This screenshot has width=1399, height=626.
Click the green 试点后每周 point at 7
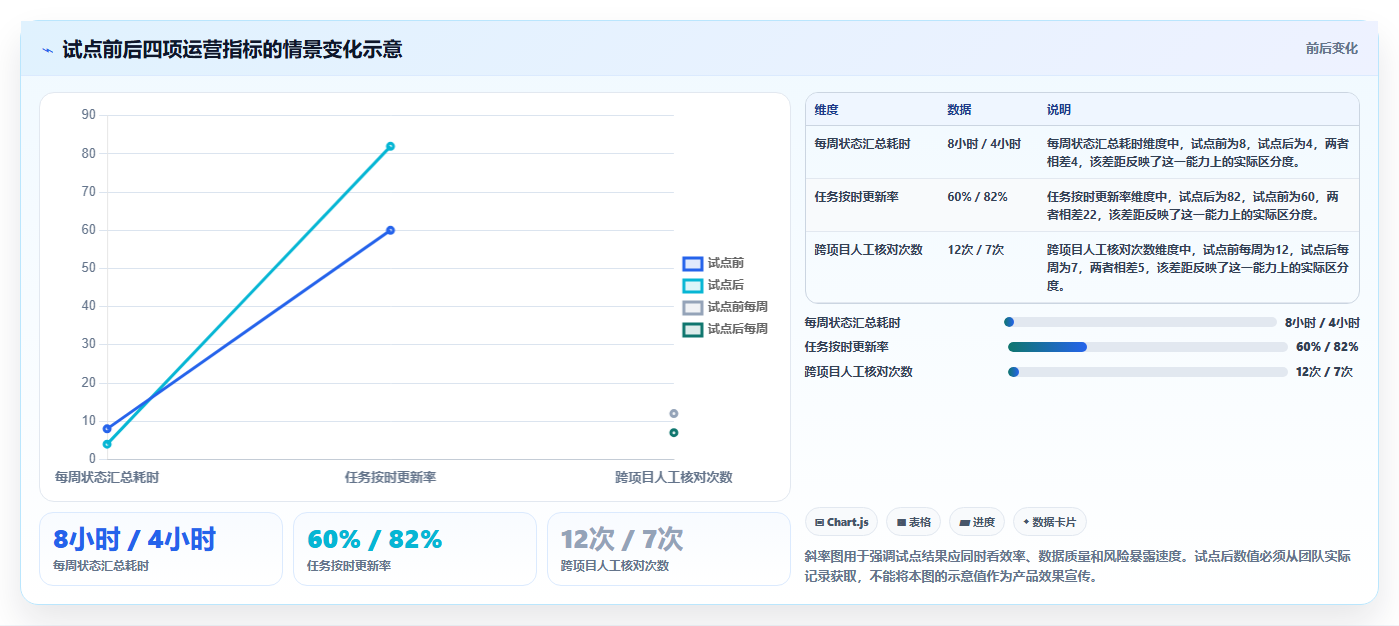673,432
